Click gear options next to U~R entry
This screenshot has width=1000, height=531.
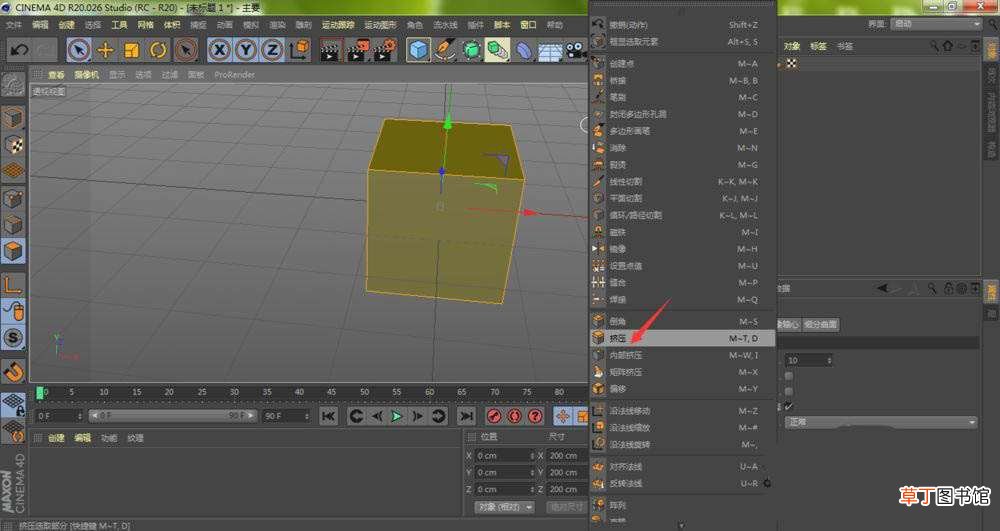767,483
